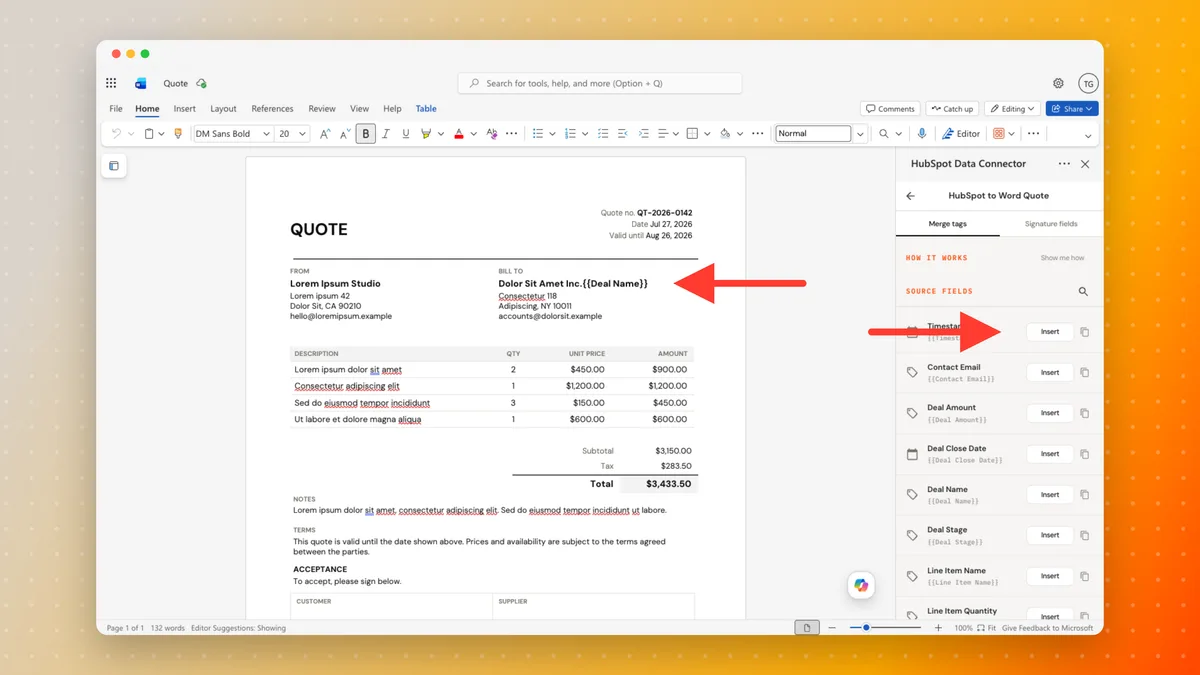This screenshot has height=675, width=1200.
Task: Select the format painter brush
Action: click(178, 133)
